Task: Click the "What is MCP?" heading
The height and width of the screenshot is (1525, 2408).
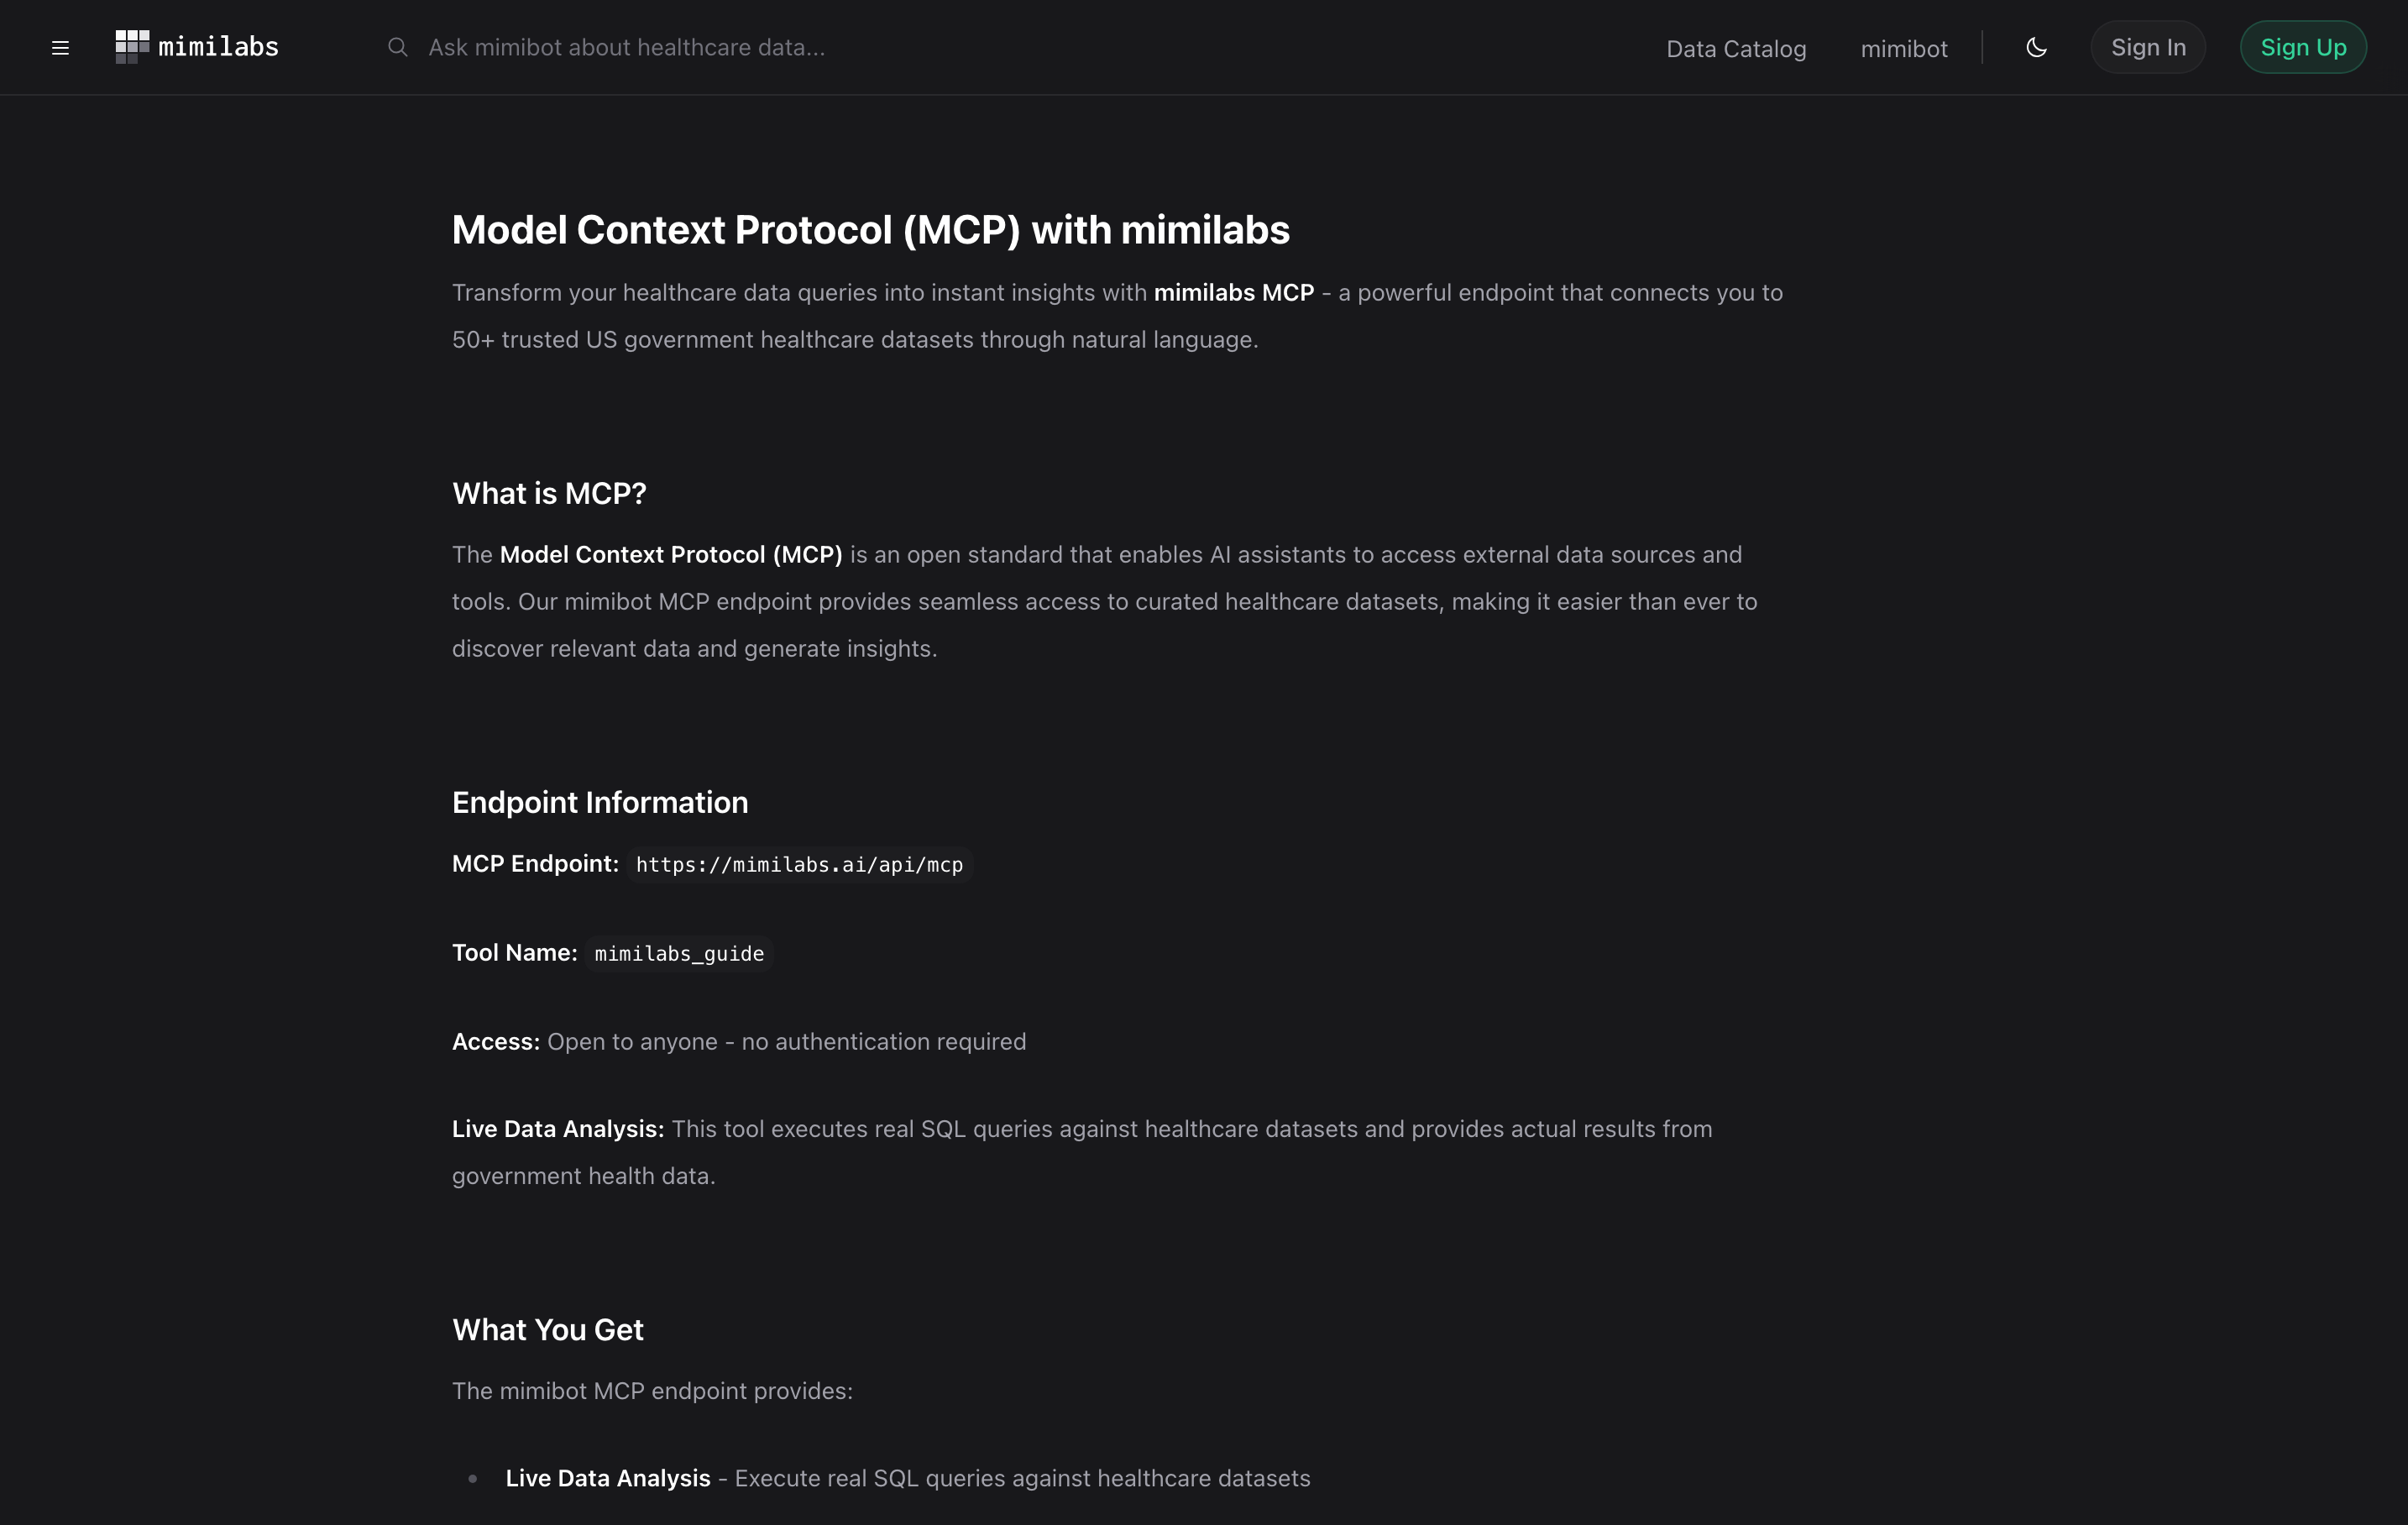Action: pyautogui.click(x=549, y=493)
